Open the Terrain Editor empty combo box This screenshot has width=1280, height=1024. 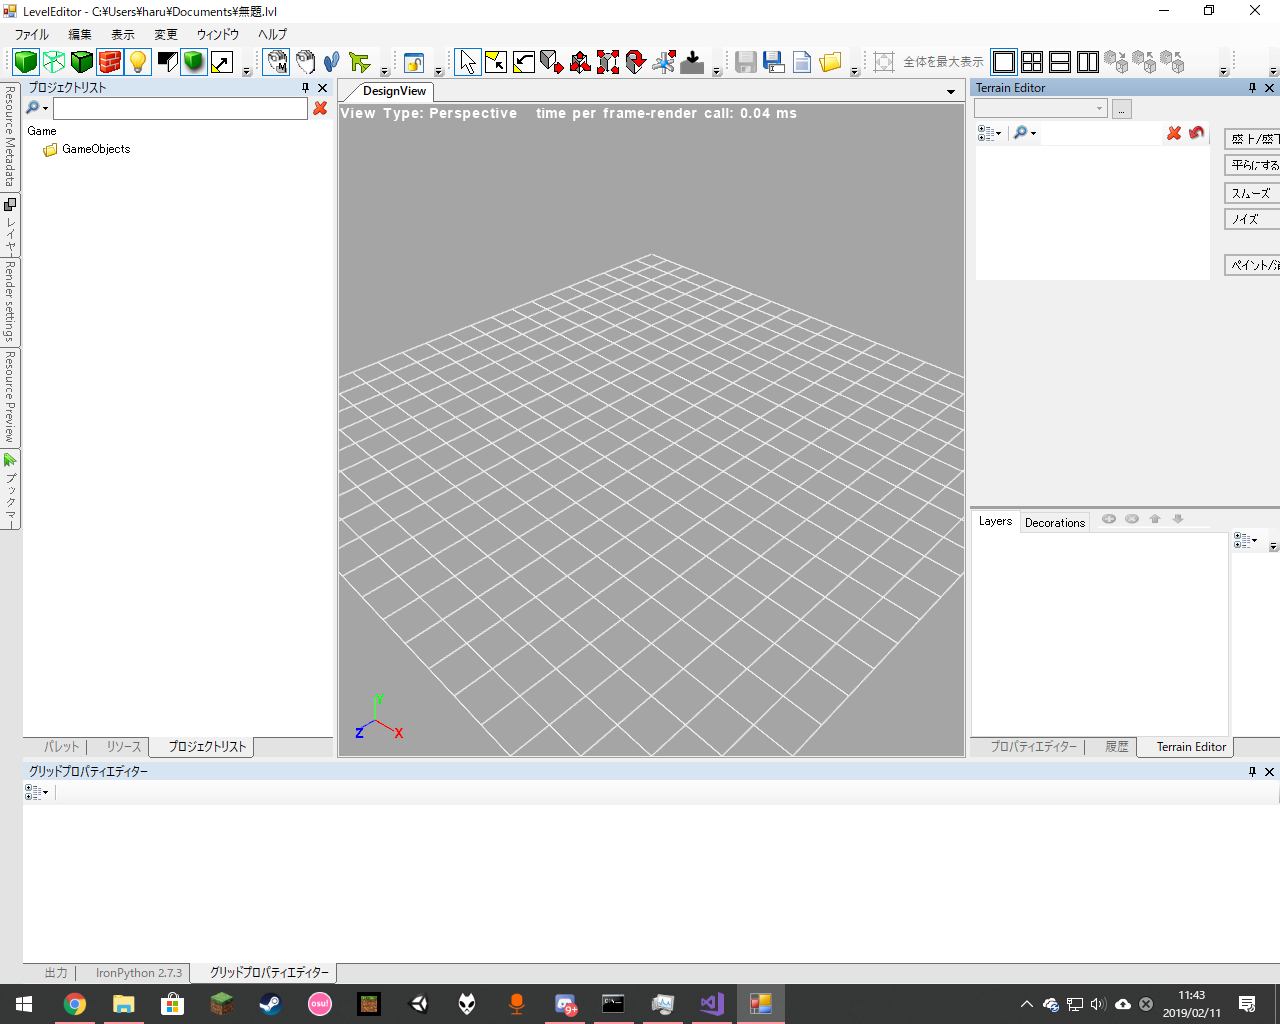point(1040,108)
